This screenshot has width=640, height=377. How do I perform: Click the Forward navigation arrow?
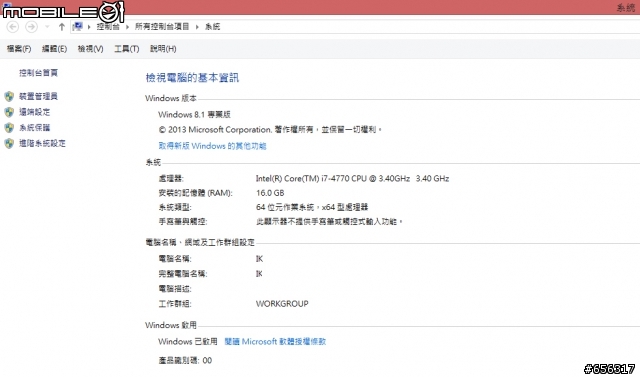(x=31, y=27)
